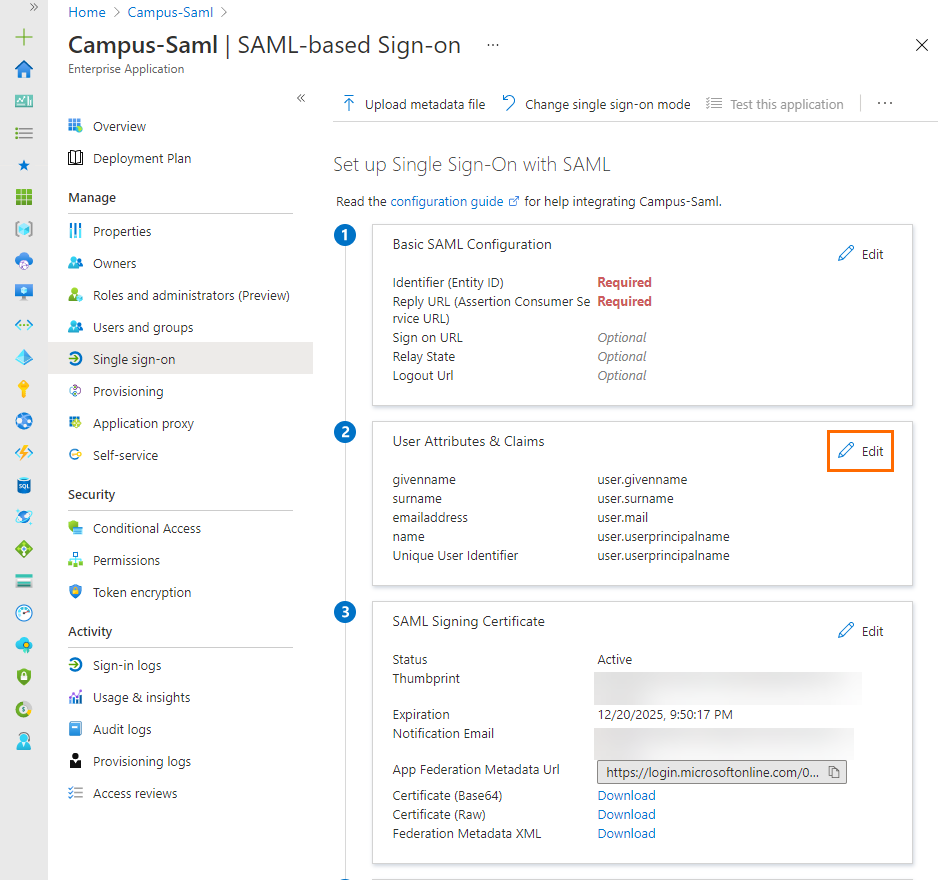Open the blue Home house icon in sidebar
Screen dimensions: 941x880
24,69
